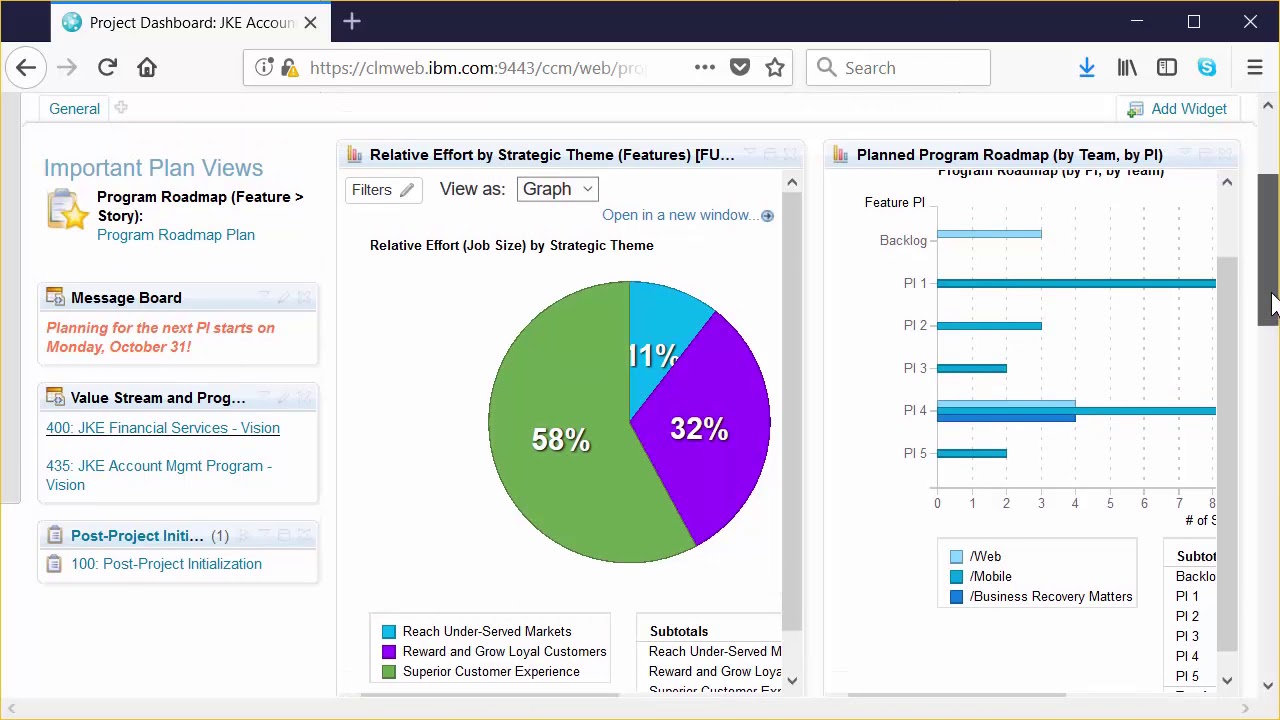Open 435: JKE Account Mgmt Program - Vision

tap(159, 475)
